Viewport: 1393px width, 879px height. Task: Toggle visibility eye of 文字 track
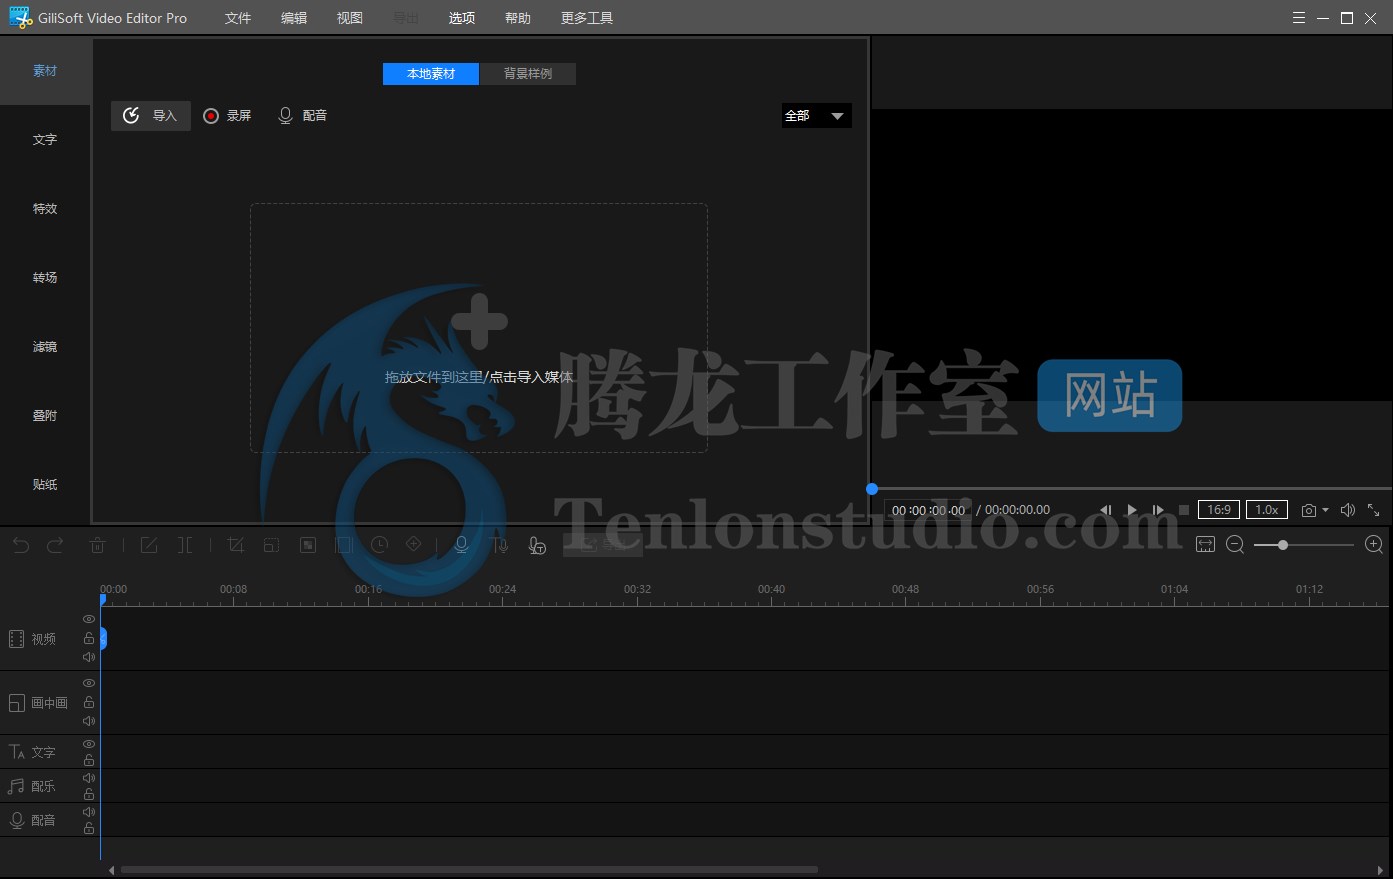[x=89, y=744]
